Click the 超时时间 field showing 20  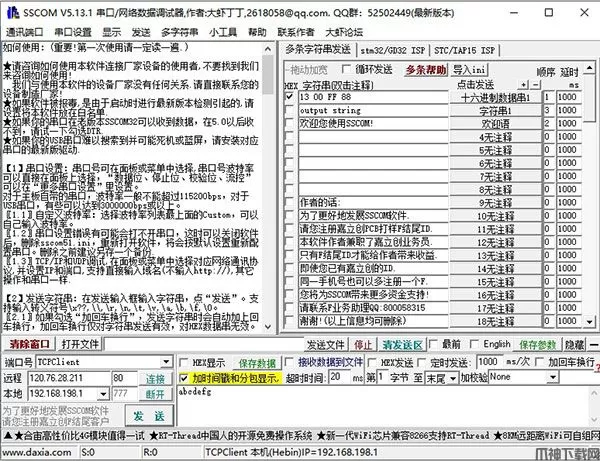pos(340,377)
